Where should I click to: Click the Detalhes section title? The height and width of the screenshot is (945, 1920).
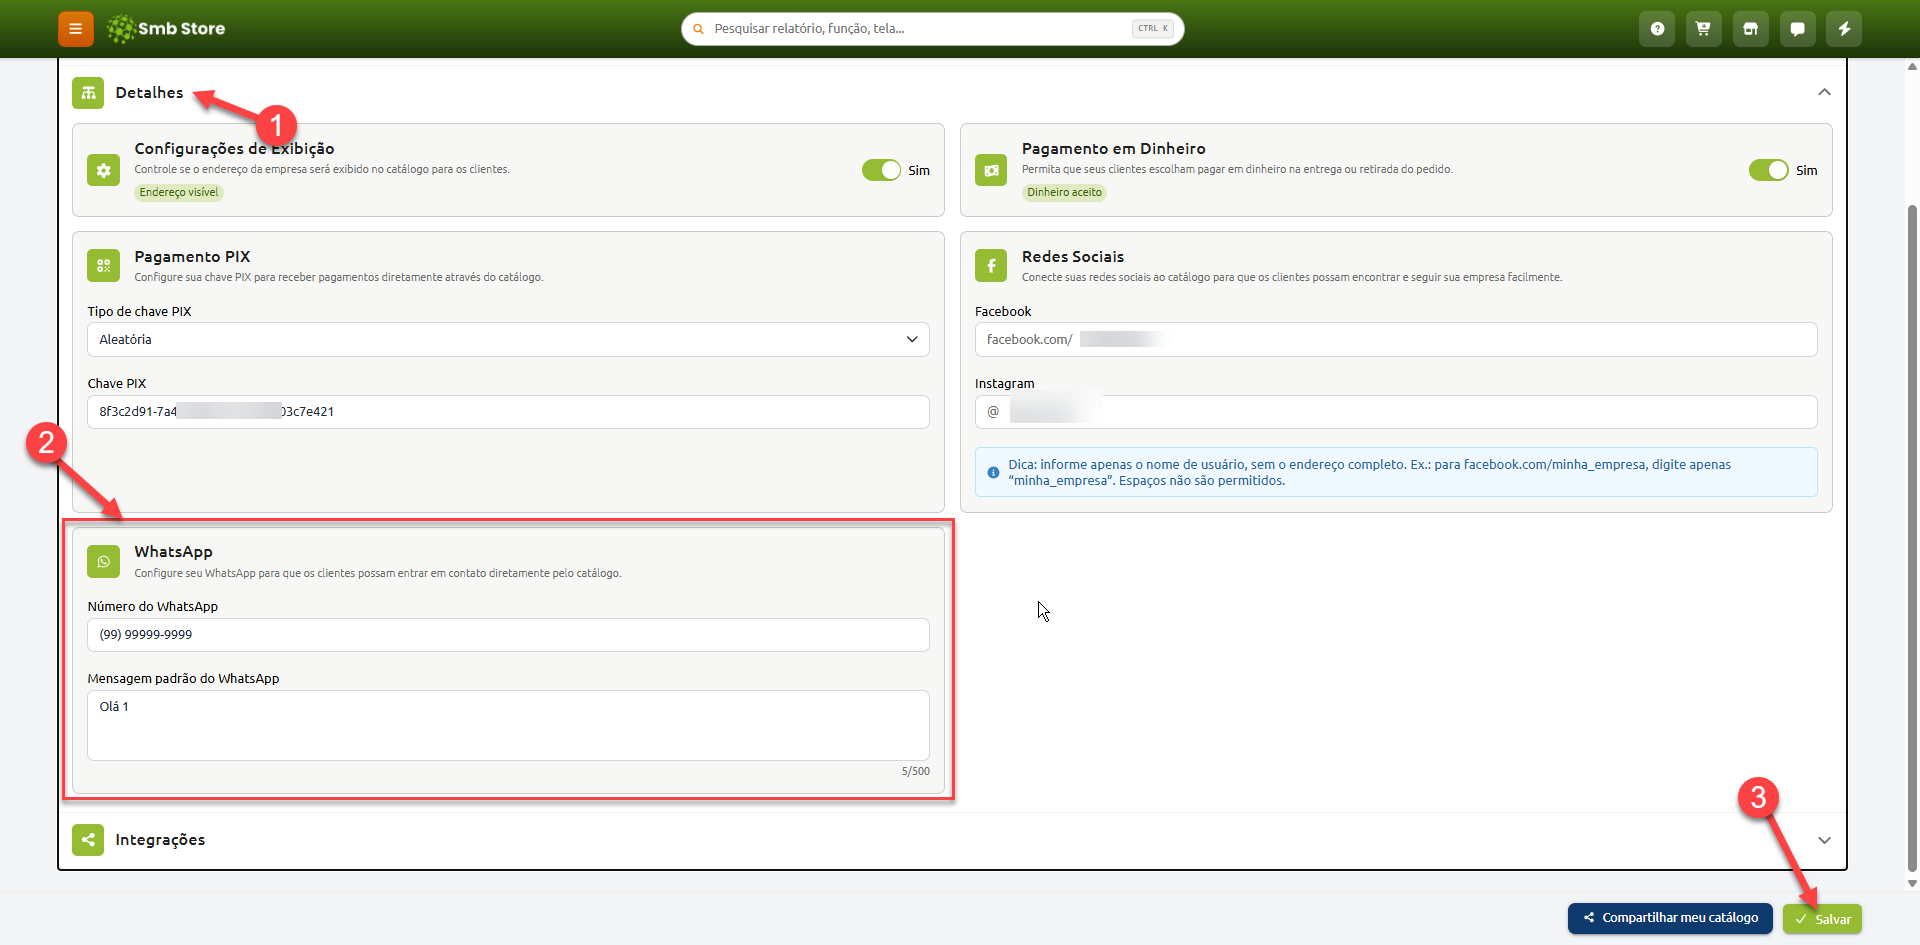[149, 93]
